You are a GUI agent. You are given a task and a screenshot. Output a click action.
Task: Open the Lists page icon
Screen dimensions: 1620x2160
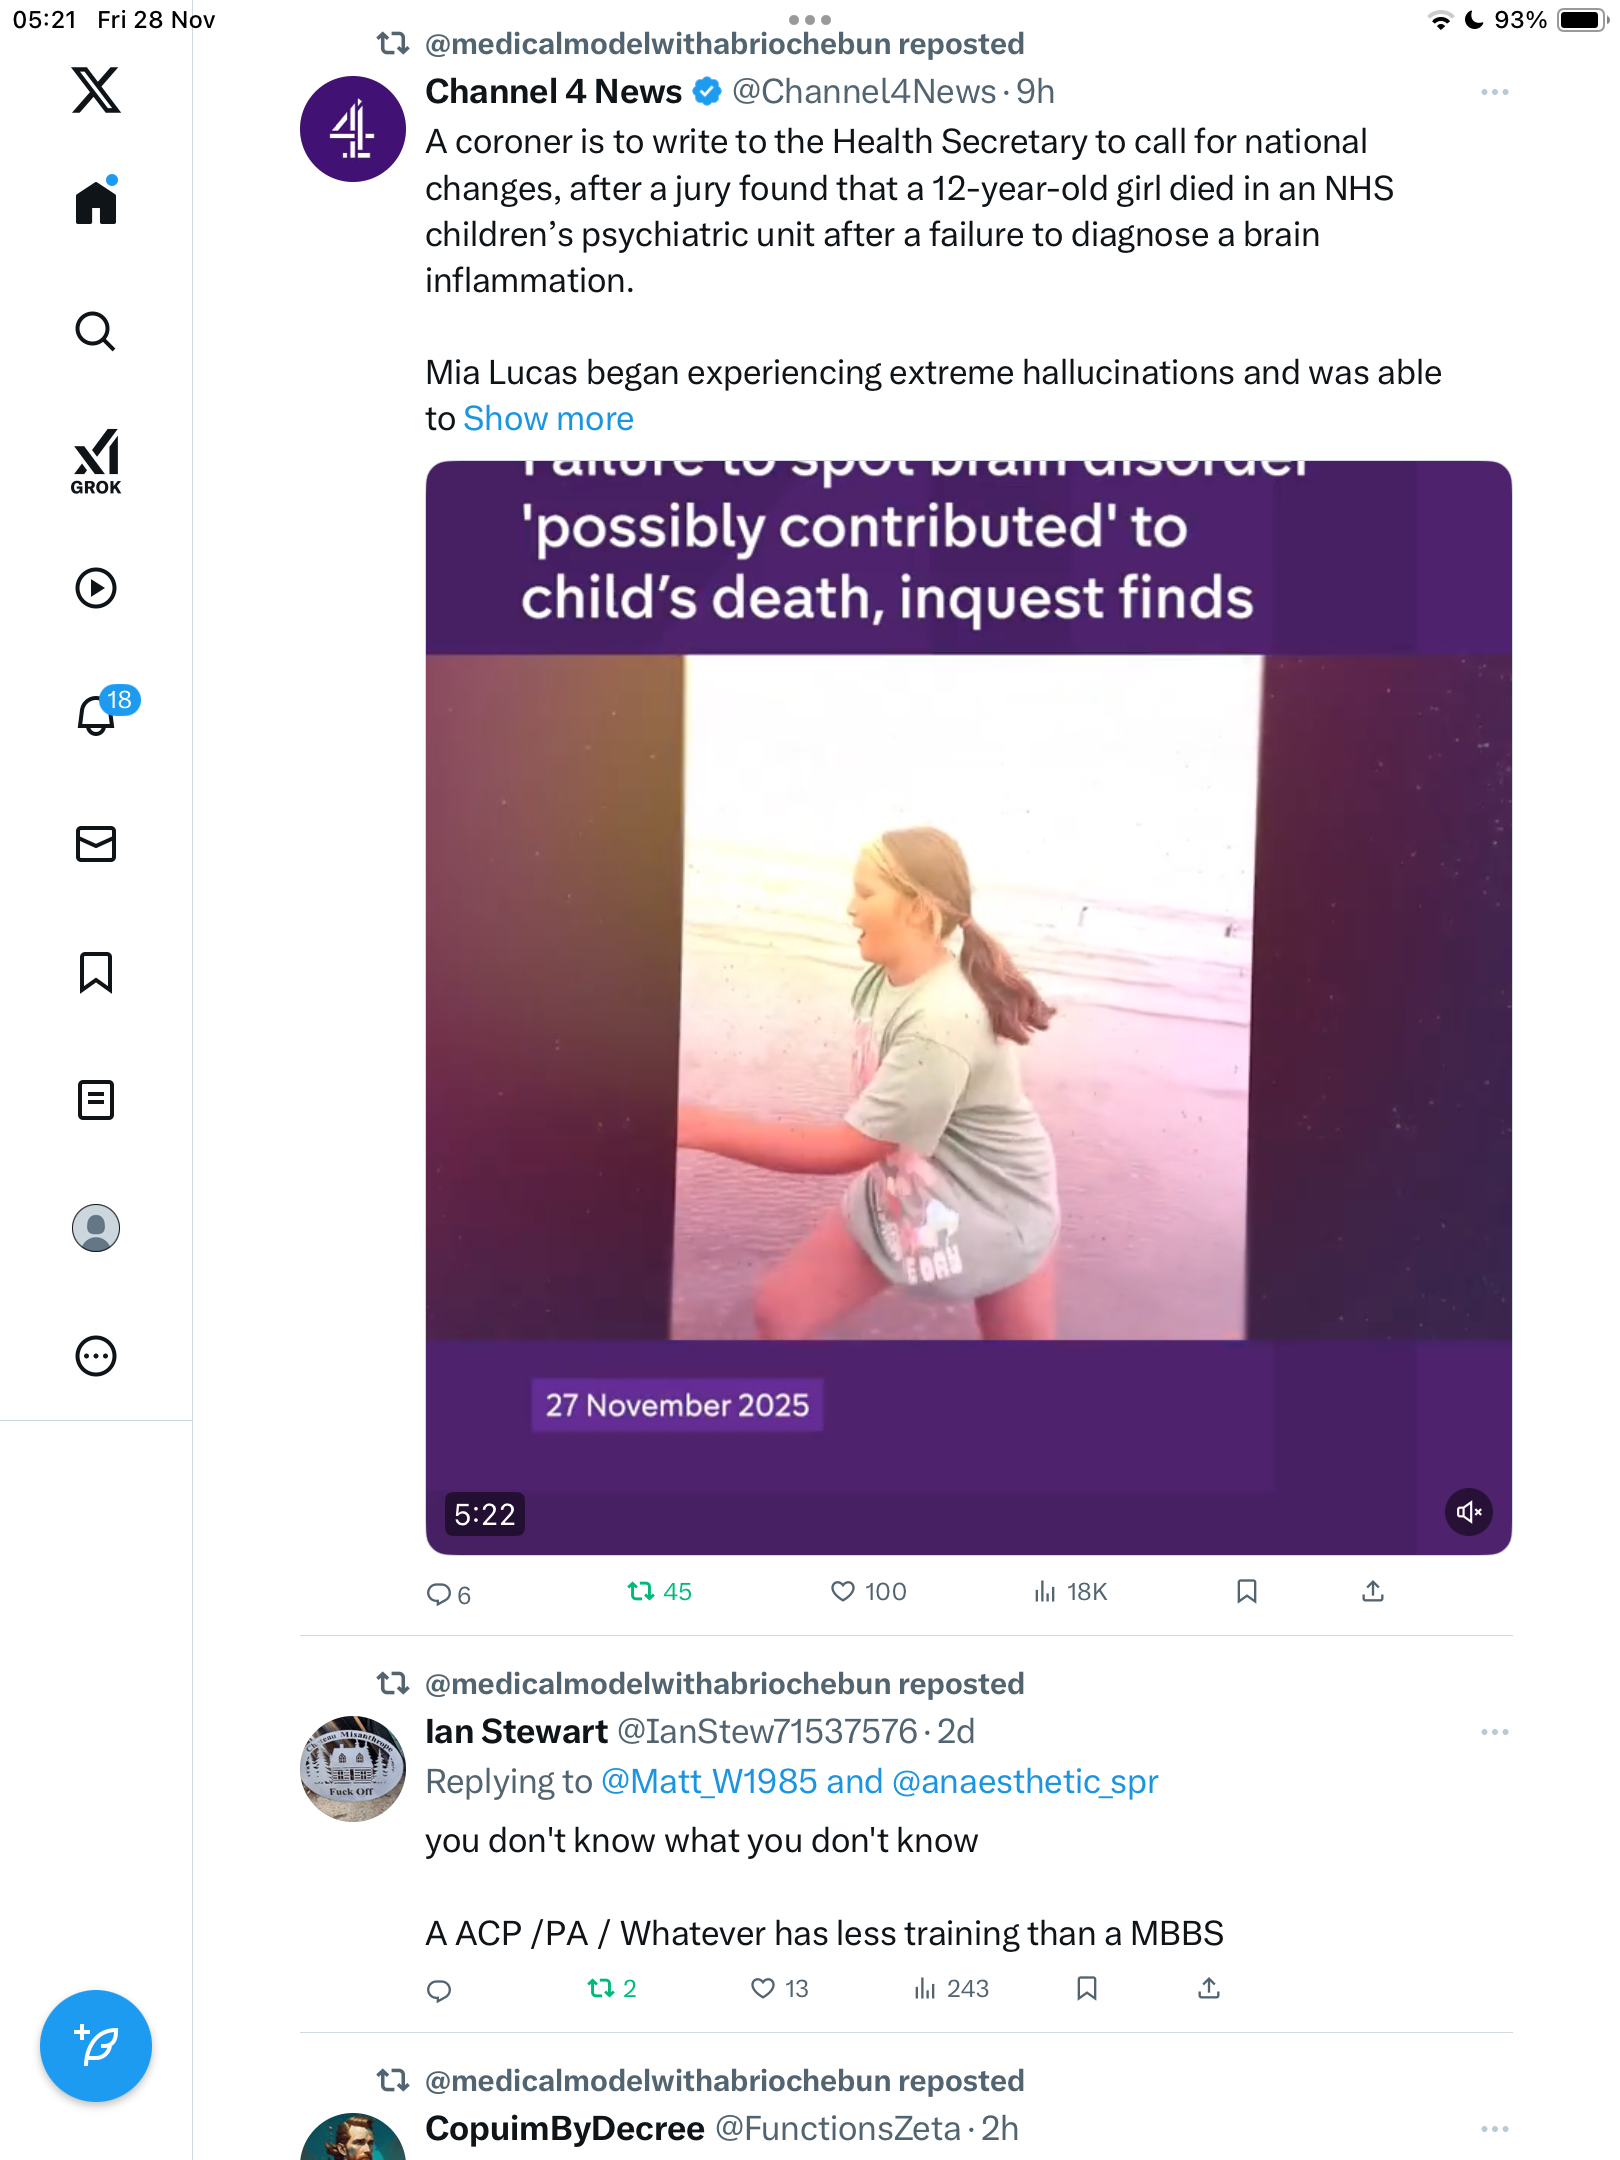pyautogui.click(x=96, y=1100)
